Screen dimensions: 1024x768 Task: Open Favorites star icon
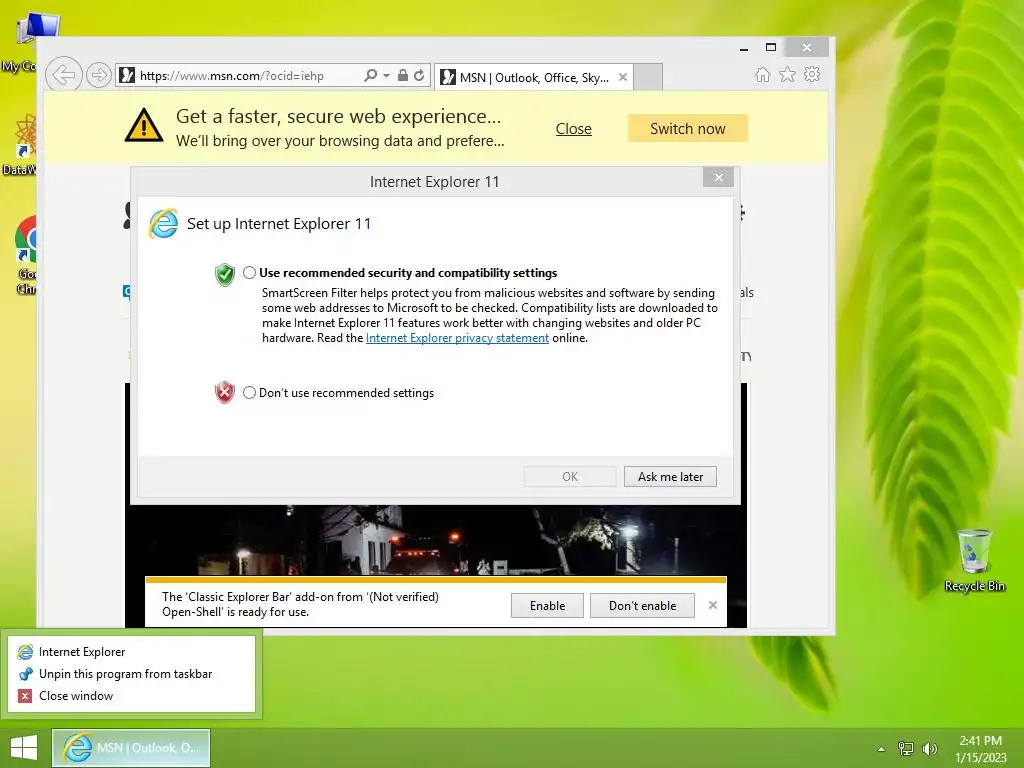[788, 74]
